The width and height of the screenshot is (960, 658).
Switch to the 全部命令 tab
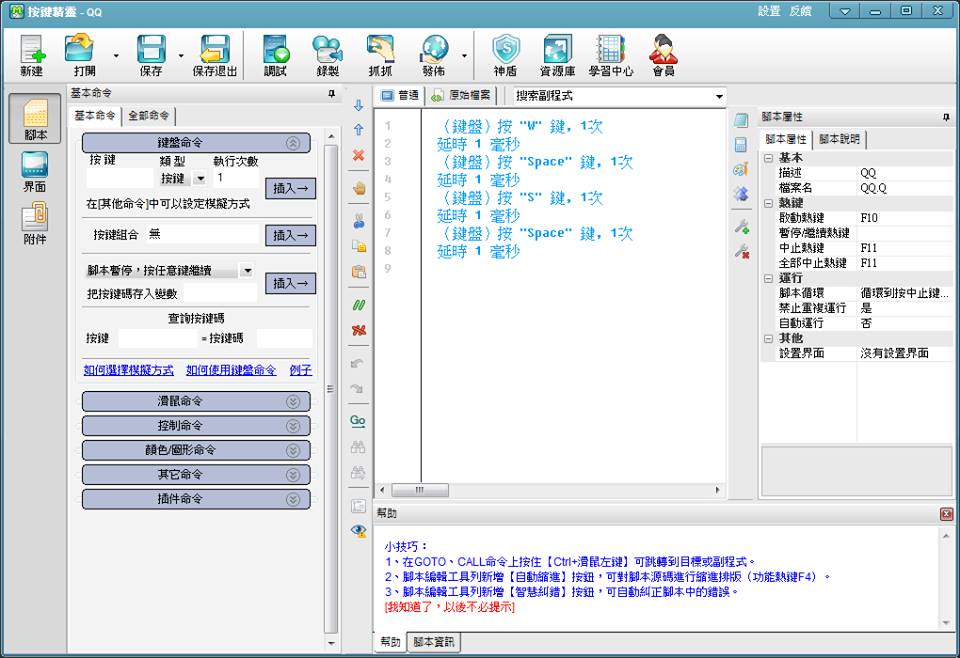click(x=149, y=116)
